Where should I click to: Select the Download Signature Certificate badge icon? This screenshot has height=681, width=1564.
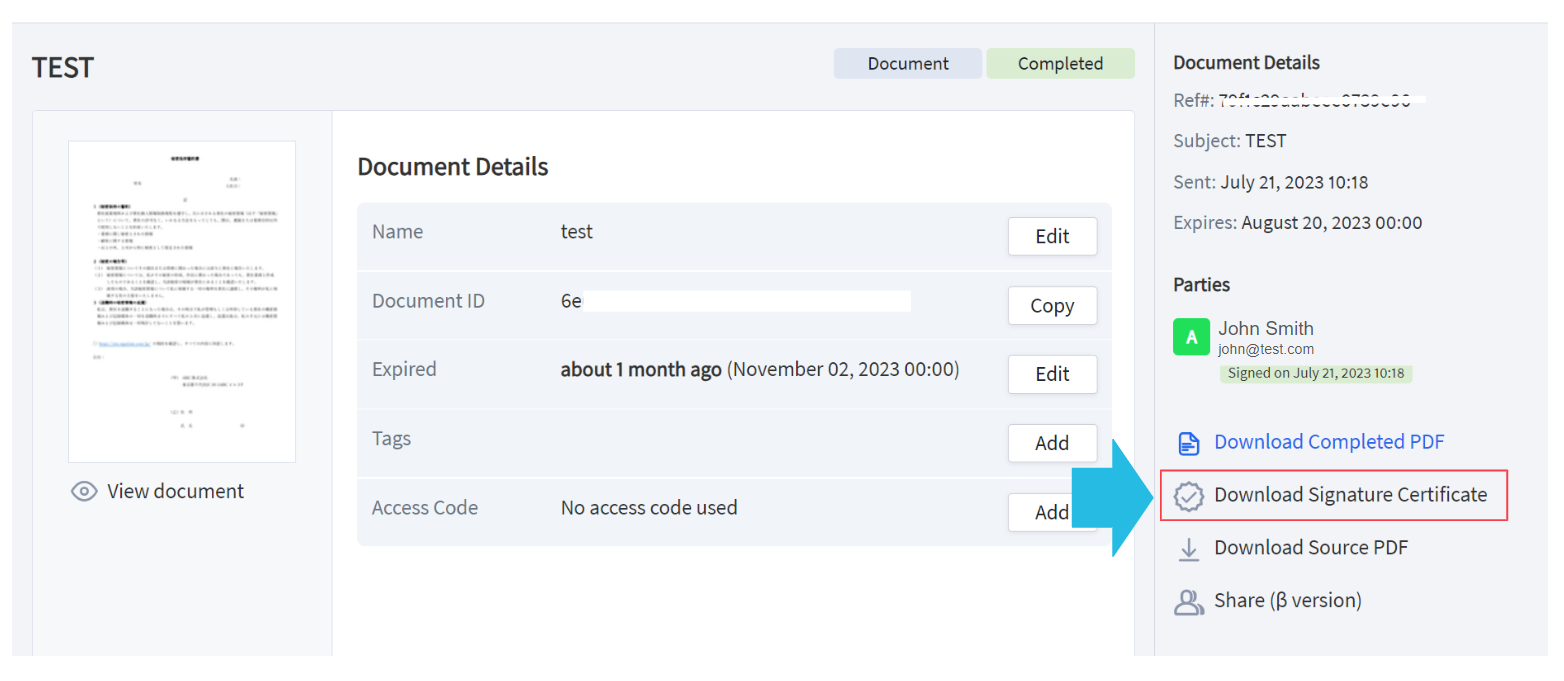pyautogui.click(x=1189, y=494)
